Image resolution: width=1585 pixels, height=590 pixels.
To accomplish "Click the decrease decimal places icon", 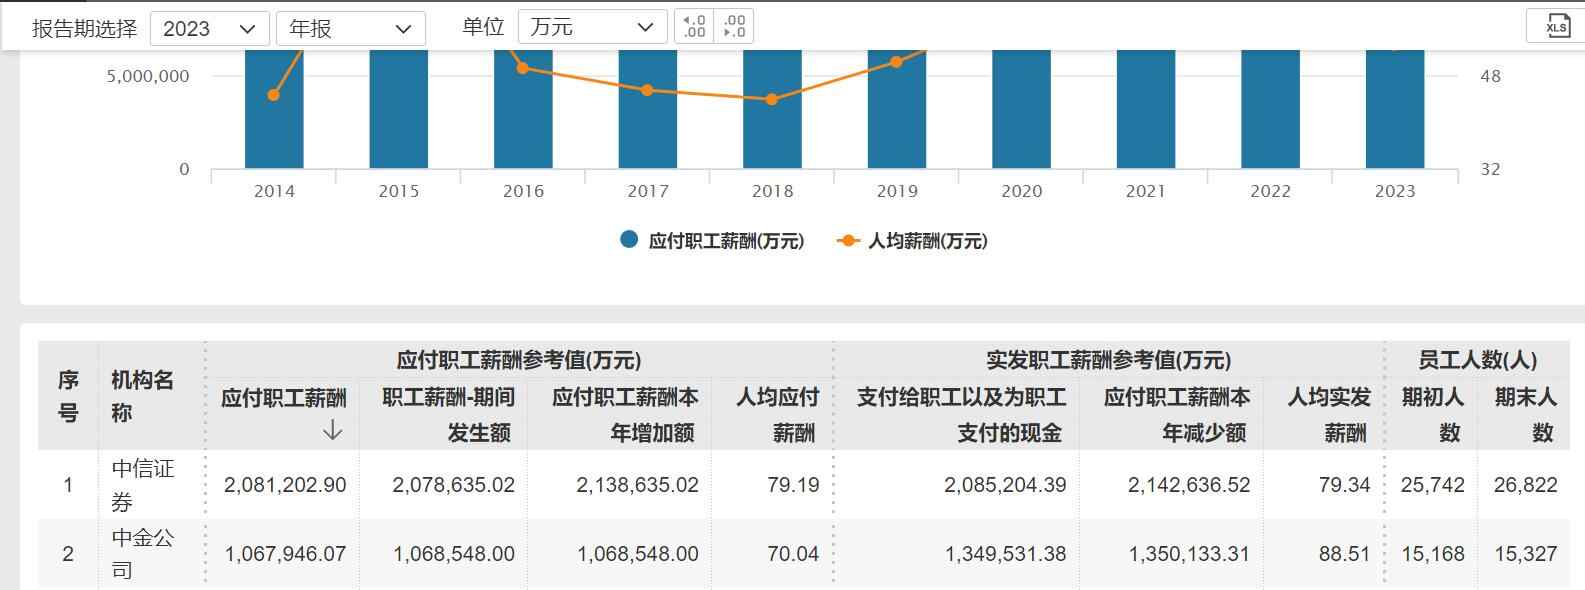I will click(734, 27).
